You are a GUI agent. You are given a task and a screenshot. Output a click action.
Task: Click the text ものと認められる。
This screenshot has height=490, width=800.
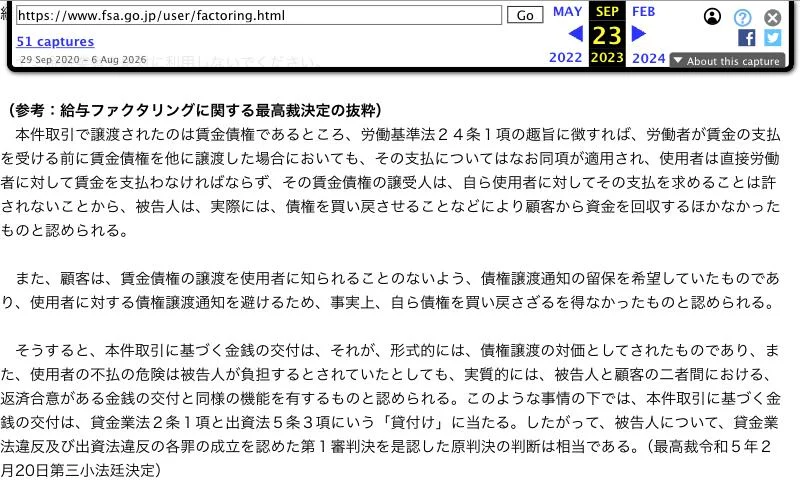[64, 230]
